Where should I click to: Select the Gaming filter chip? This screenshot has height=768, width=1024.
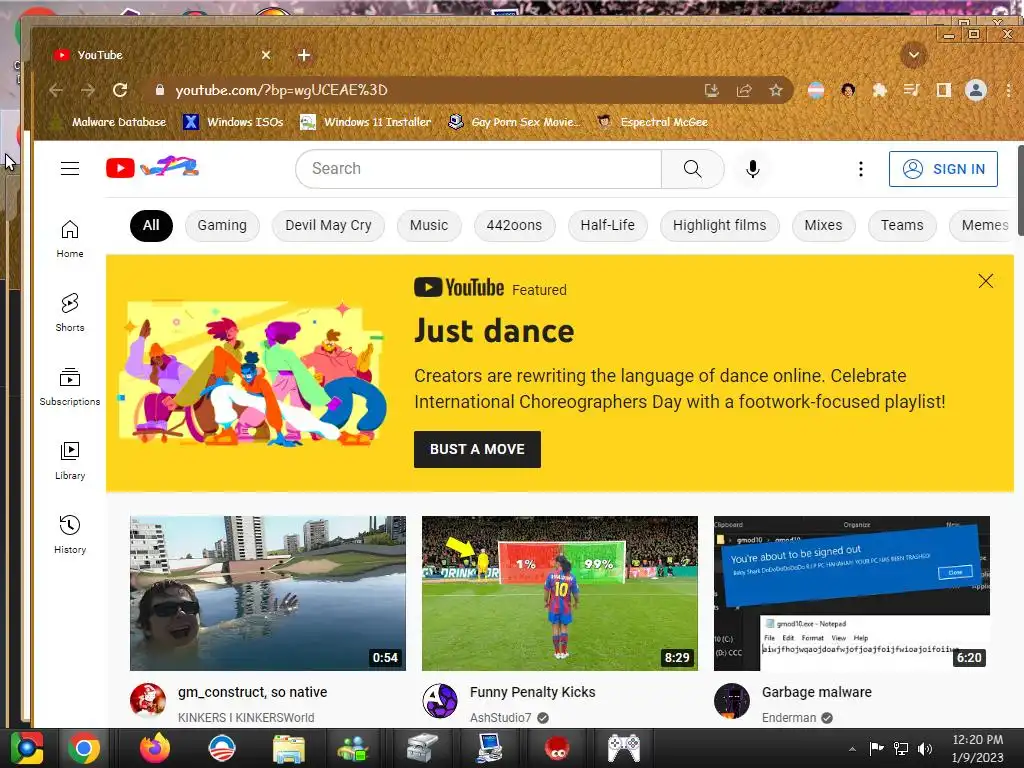coord(222,225)
